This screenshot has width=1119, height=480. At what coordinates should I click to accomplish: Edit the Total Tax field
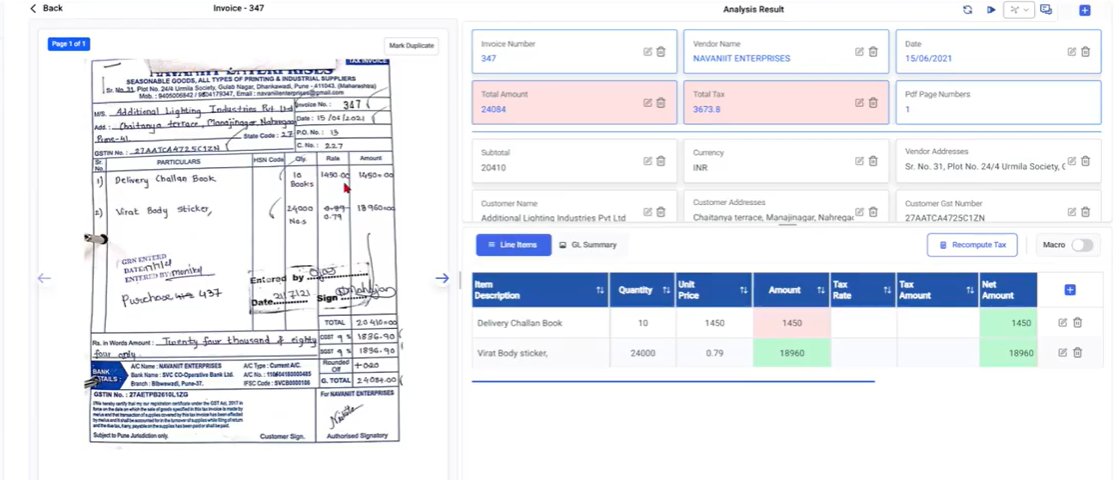(860, 103)
